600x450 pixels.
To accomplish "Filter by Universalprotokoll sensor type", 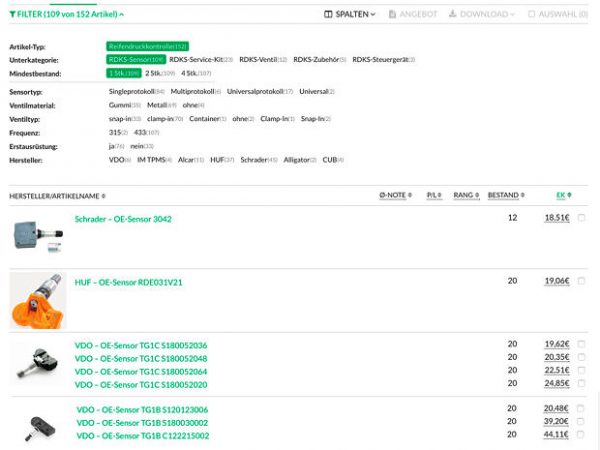I will (260, 91).
